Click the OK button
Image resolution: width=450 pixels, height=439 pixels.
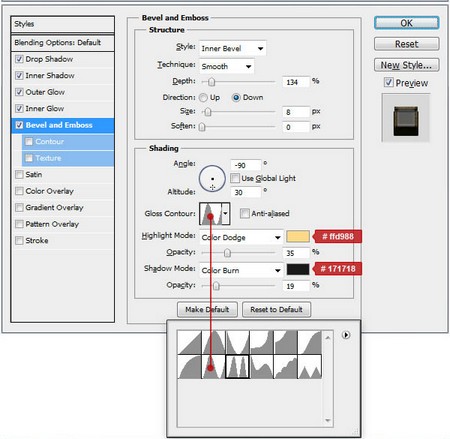(x=406, y=23)
